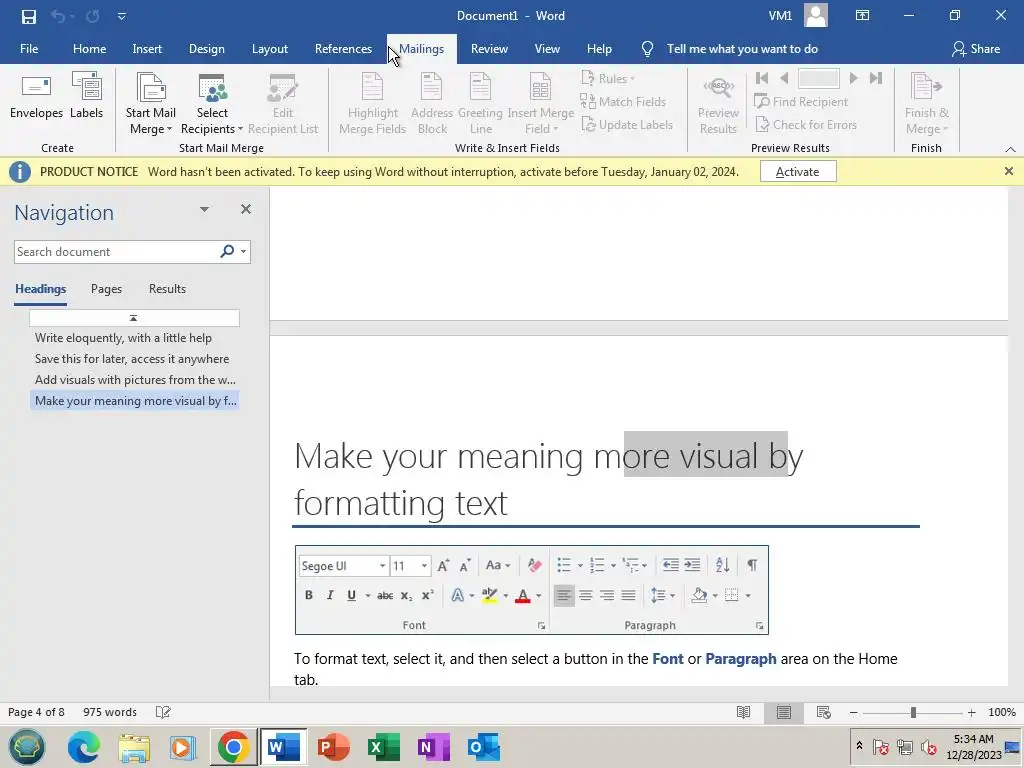1024x768 pixels.
Task: Click Match Fields
Action: [x=623, y=102]
